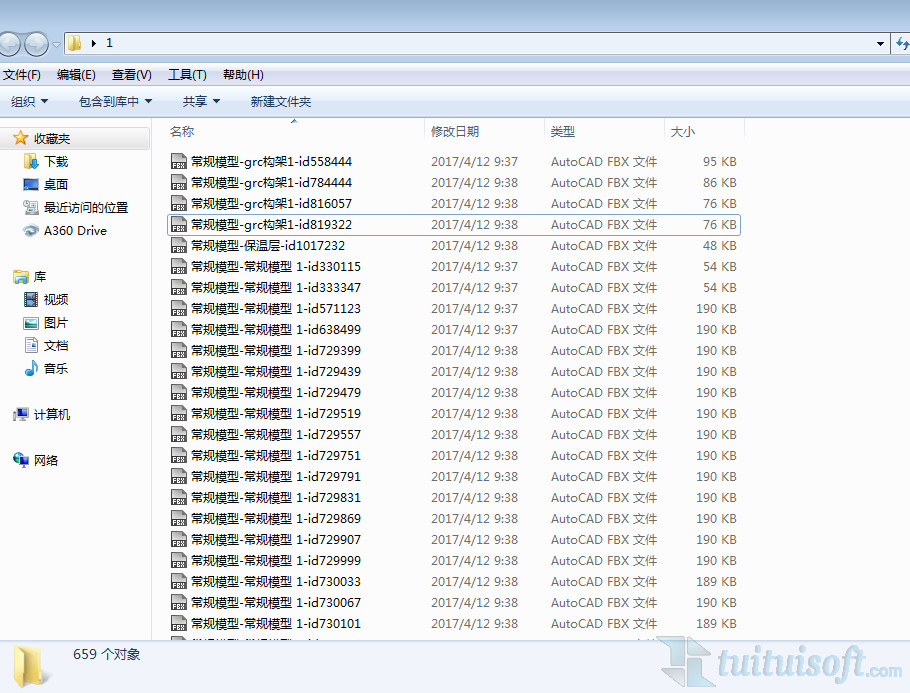Select file name 常规模型-常规模型 1-id729869
Viewport: 910px width, 693px height.
tap(276, 518)
